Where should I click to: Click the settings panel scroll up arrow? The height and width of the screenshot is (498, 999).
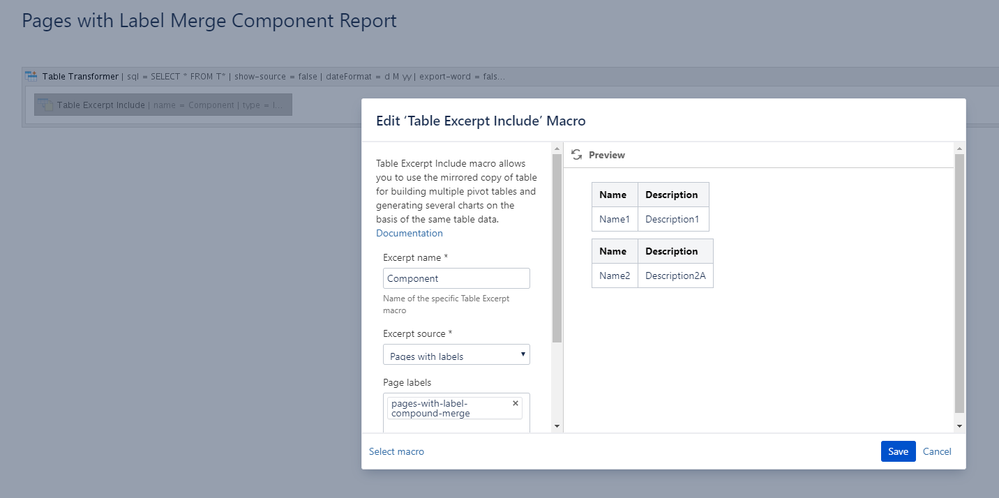pos(557,148)
